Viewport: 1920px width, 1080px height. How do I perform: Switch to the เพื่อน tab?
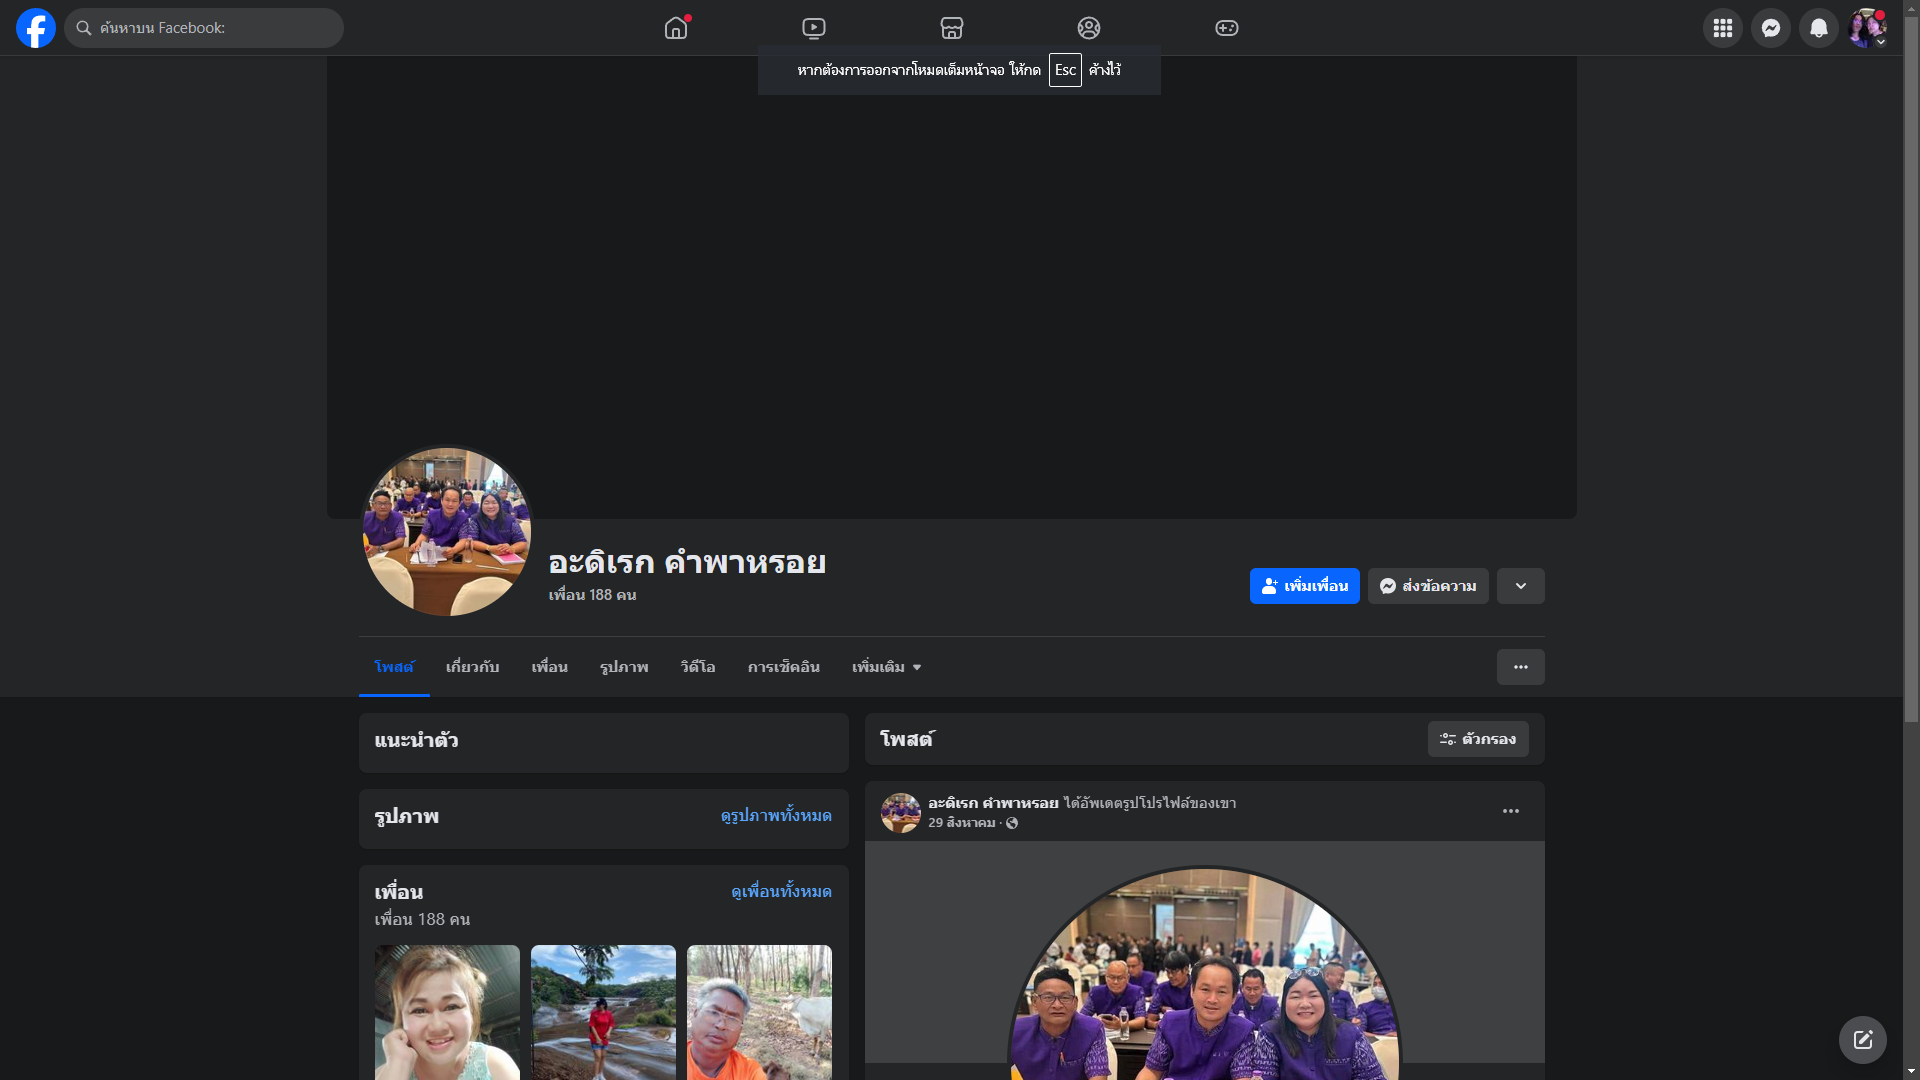pyautogui.click(x=549, y=667)
